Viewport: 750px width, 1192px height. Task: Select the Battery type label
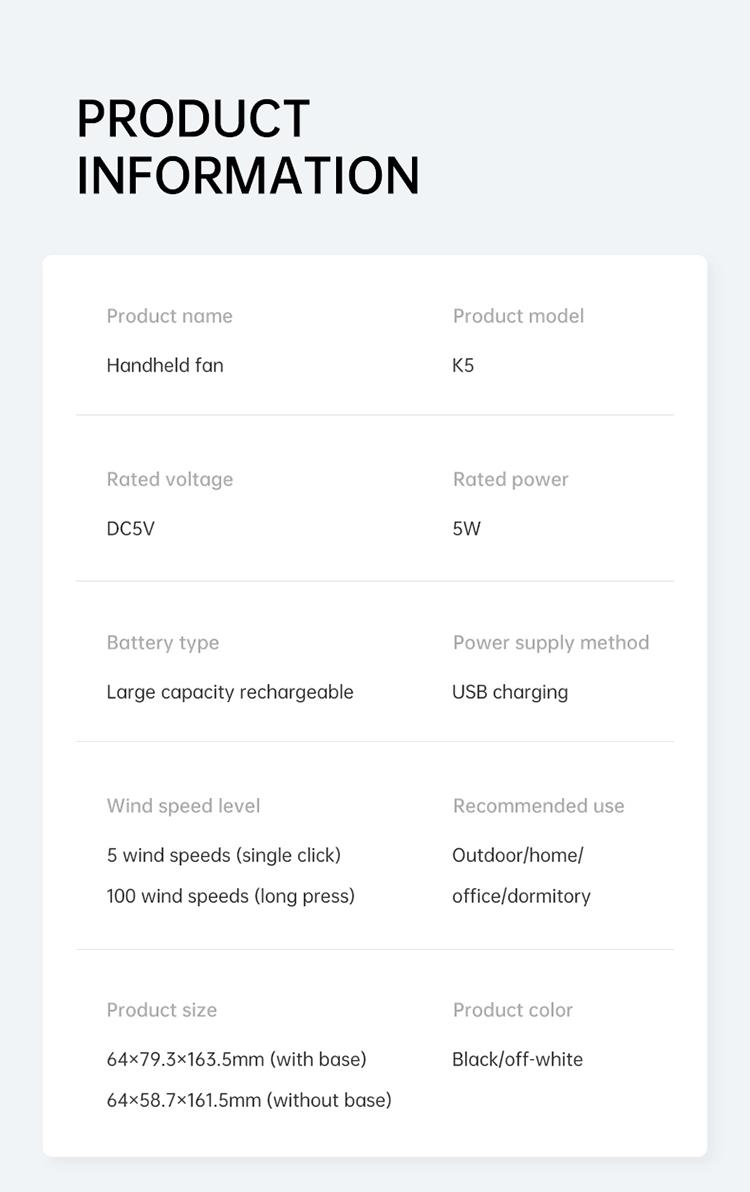click(162, 642)
